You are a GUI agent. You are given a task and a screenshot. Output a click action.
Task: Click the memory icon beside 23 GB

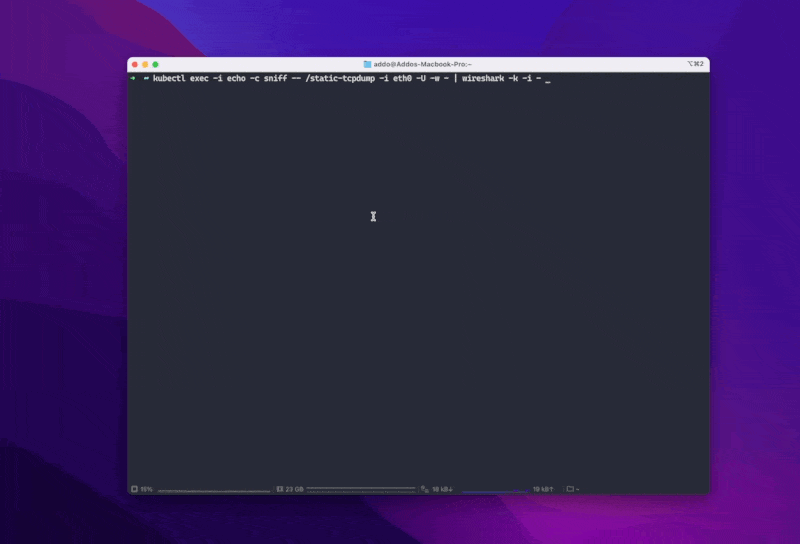tap(280, 489)
